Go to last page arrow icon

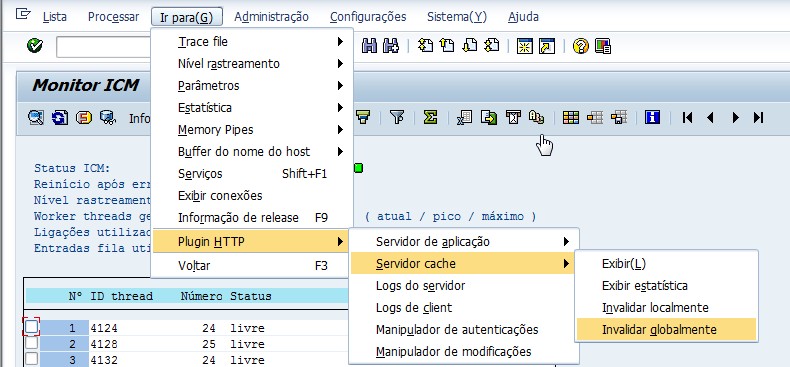(x=758, y=117)
